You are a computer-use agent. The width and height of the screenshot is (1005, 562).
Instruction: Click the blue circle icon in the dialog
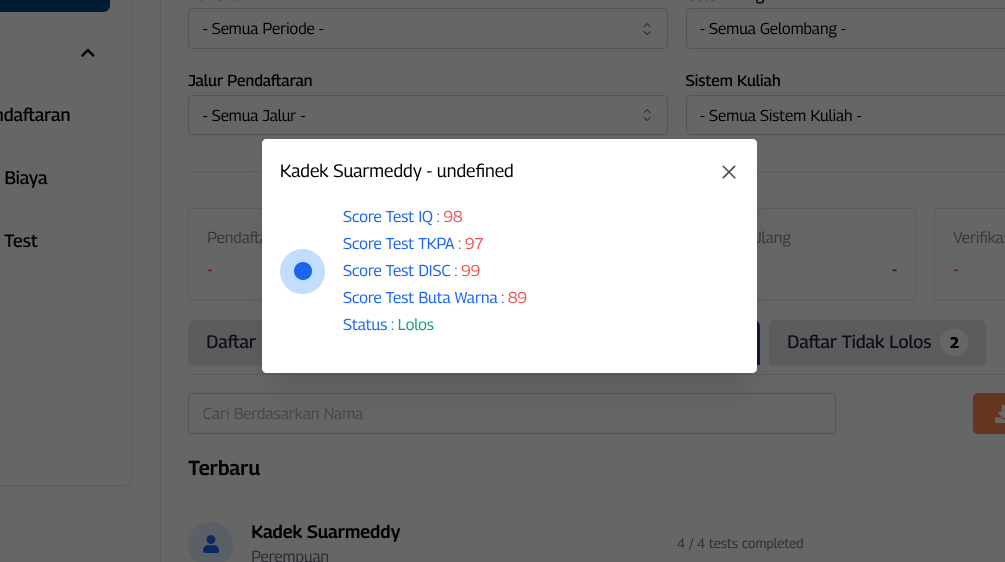click(x=302, y=271)
